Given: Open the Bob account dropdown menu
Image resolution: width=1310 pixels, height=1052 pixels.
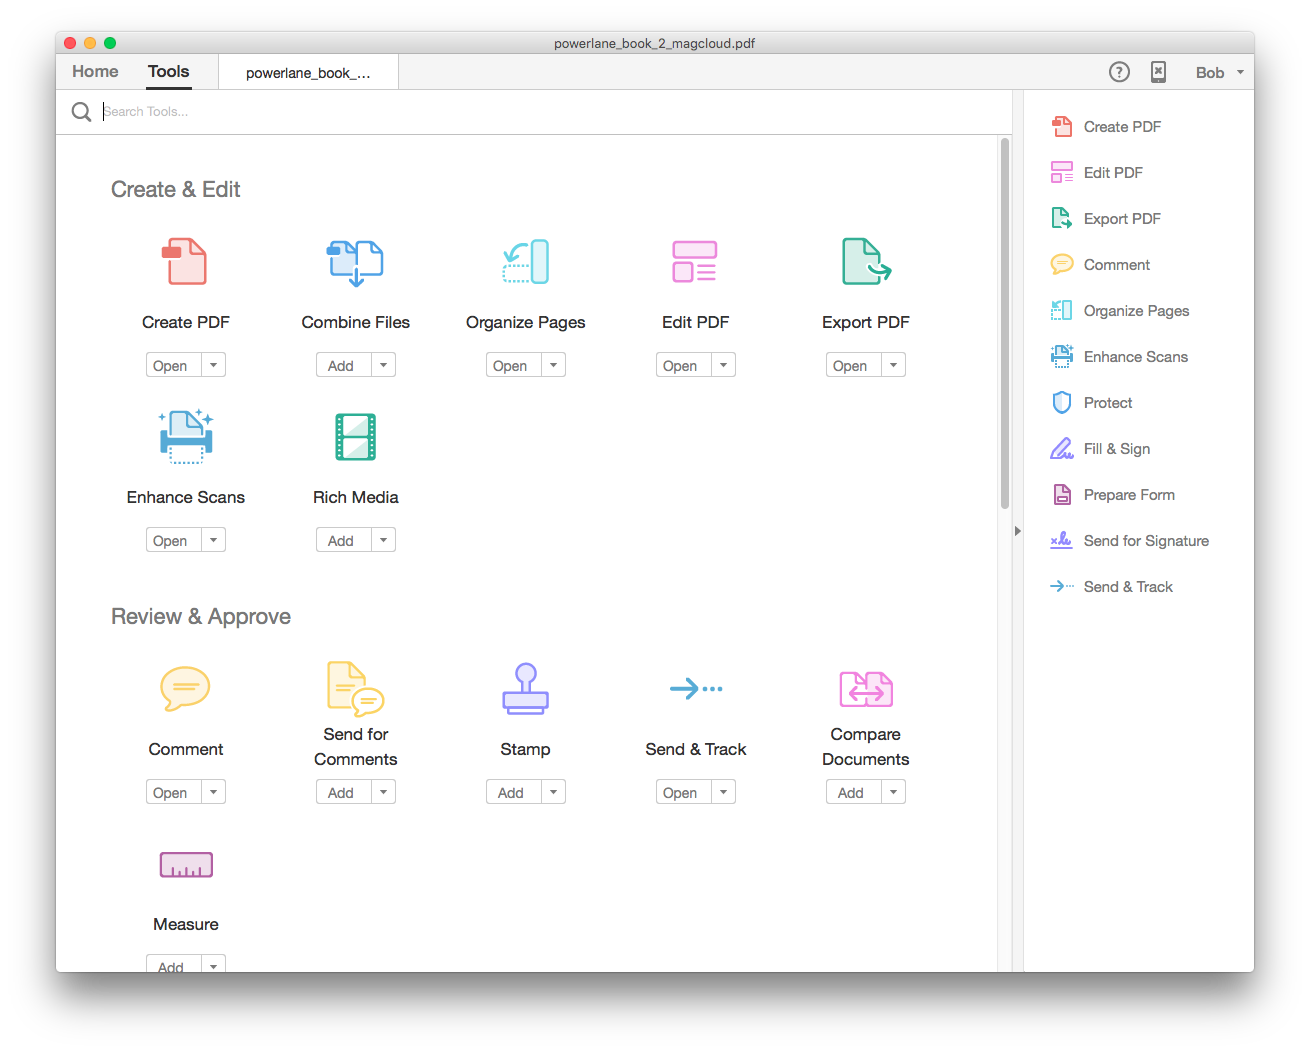Looking at the screenshot, I should point(1220,72).
